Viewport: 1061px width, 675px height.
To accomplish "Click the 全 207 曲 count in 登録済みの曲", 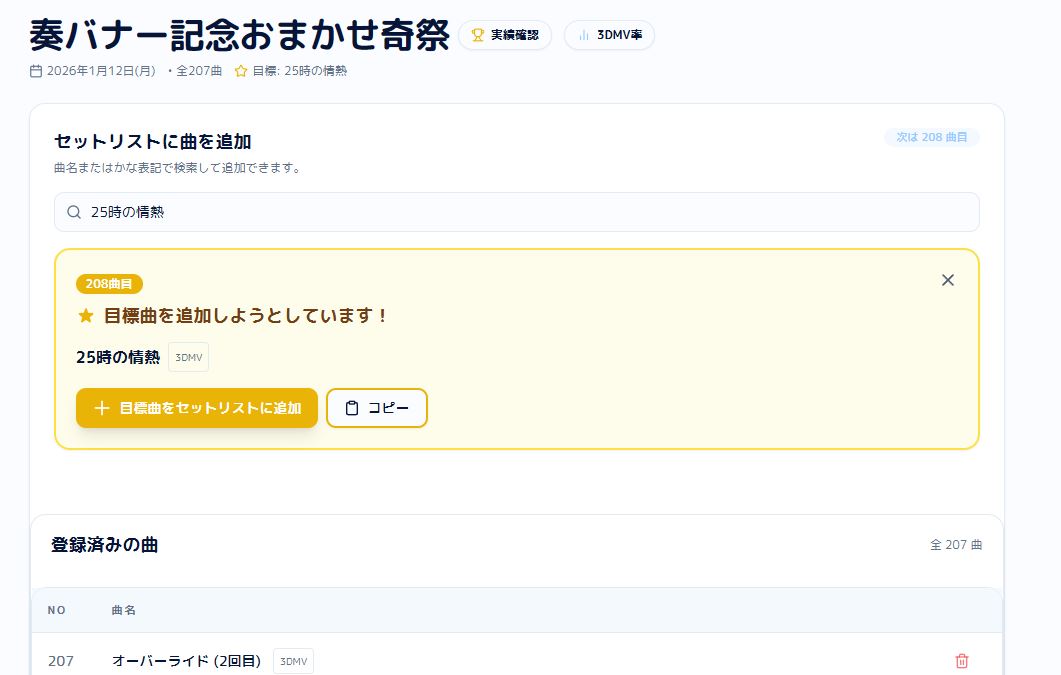I will click(x=956, y=545).
